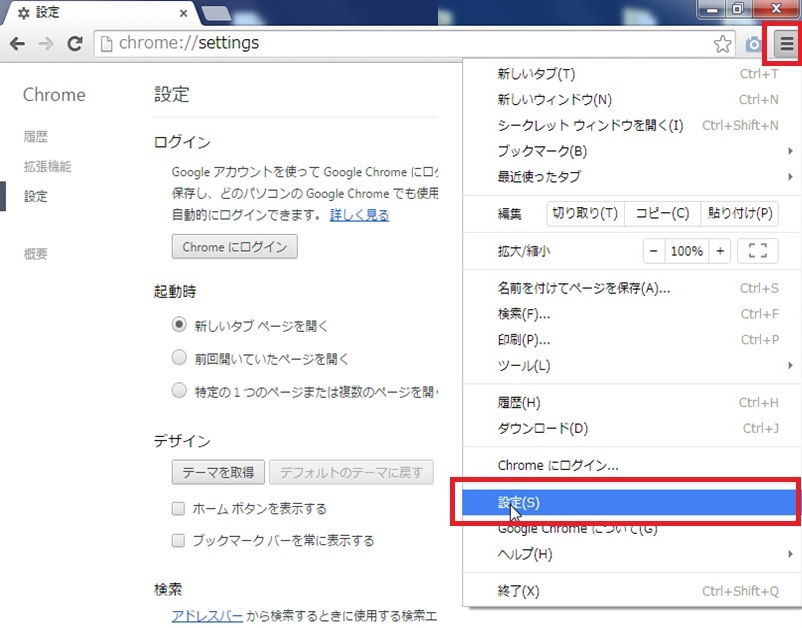Choose 履歴(H) menu item

(x=631, y=403)
